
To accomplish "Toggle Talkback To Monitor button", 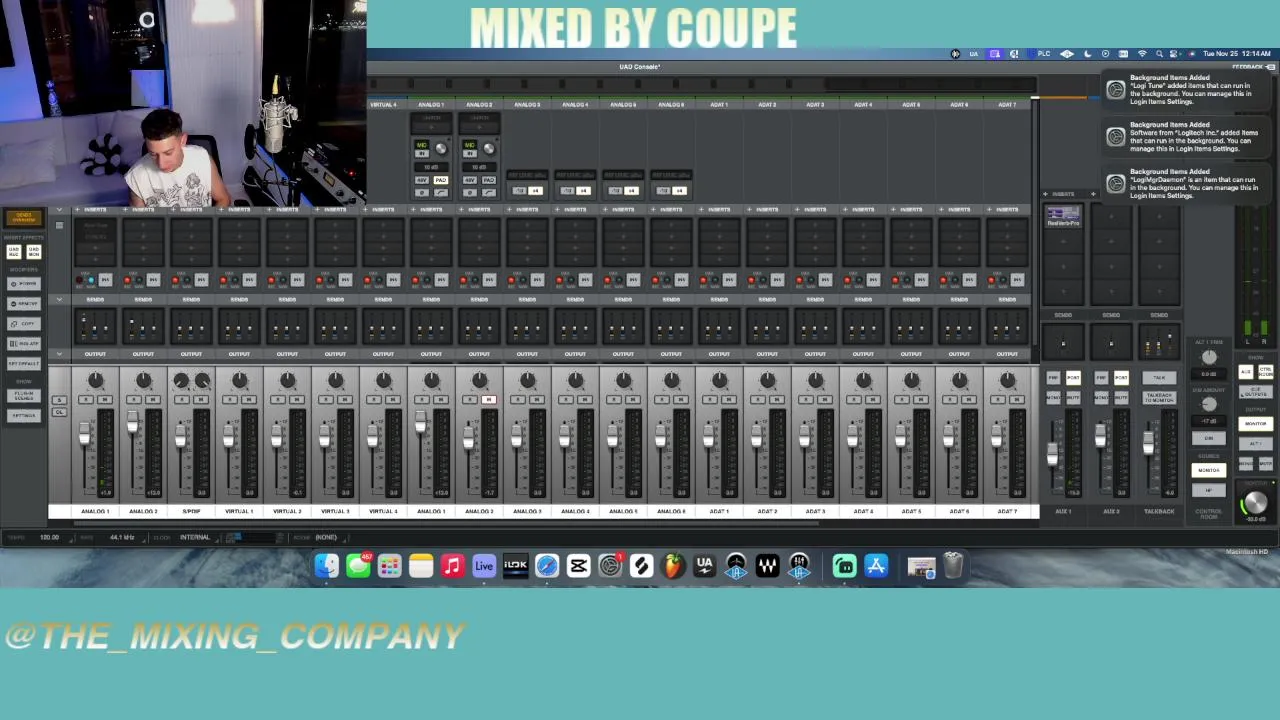I will point(1159,397).
